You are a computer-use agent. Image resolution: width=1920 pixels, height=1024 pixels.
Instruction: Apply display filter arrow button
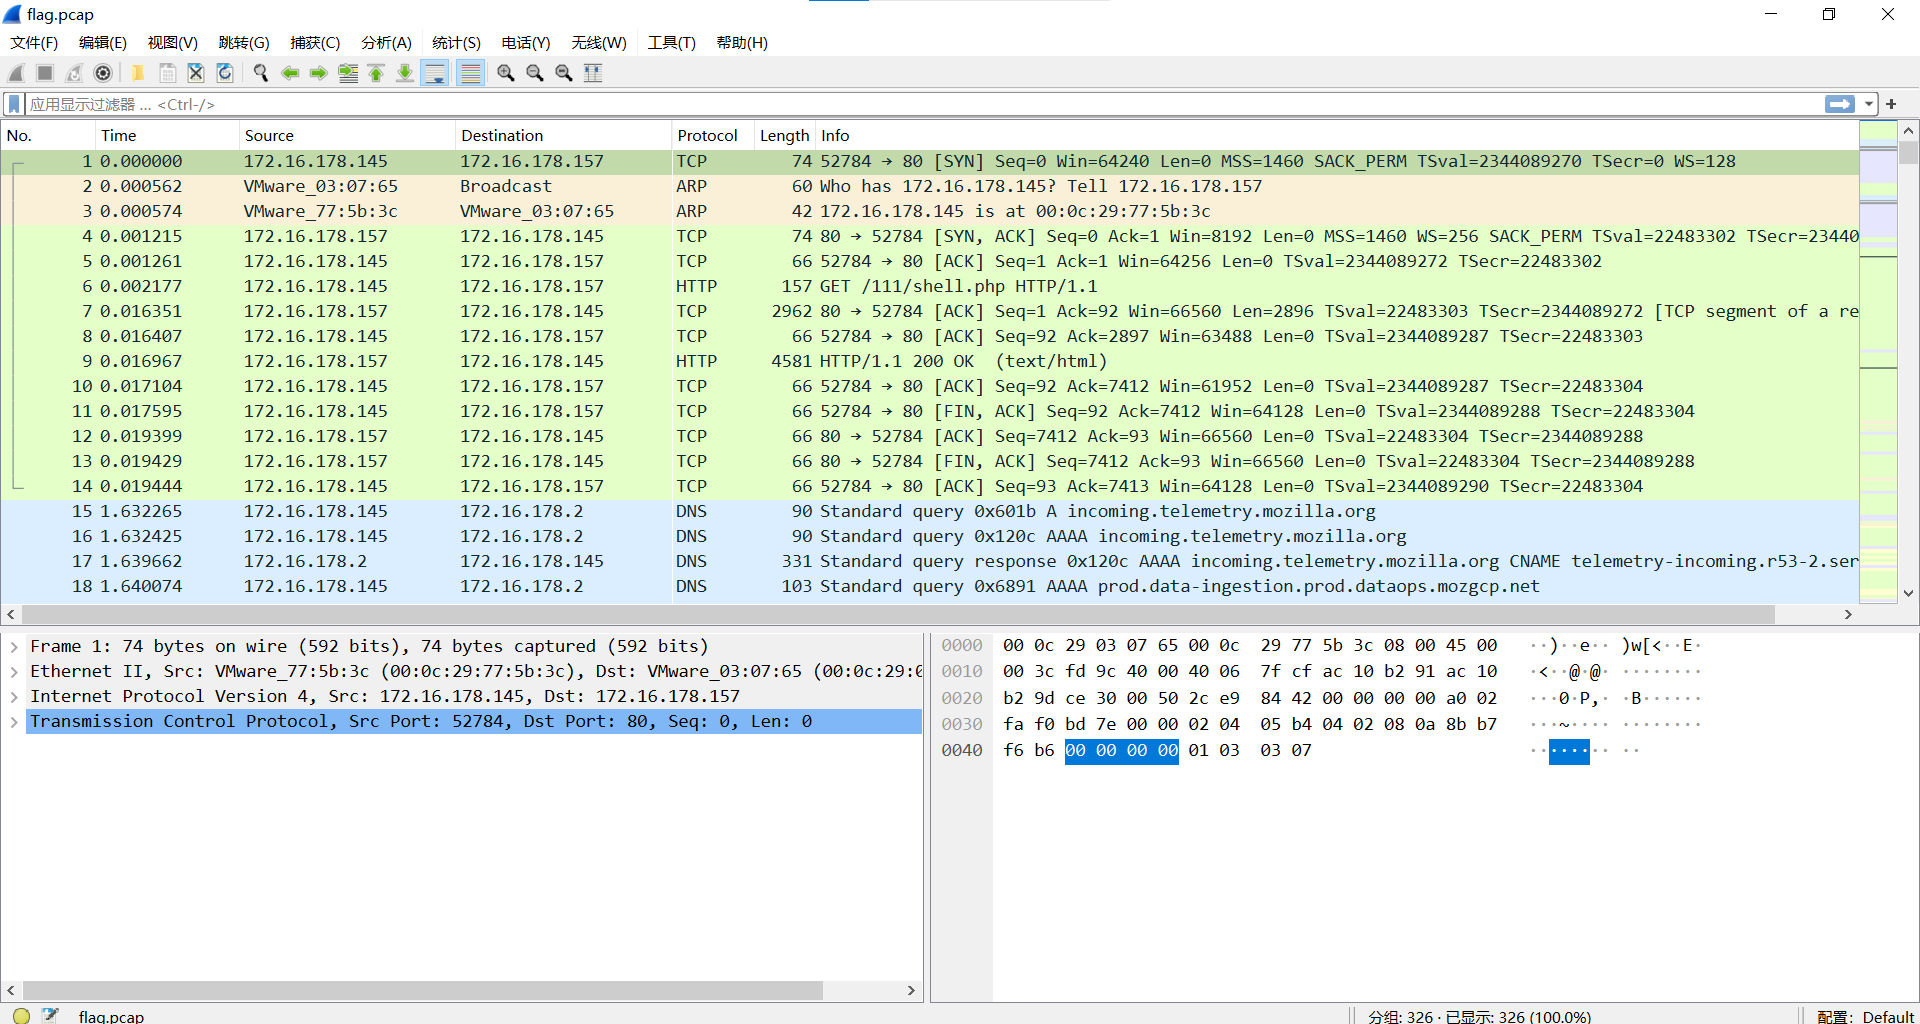pos(1839,104)
